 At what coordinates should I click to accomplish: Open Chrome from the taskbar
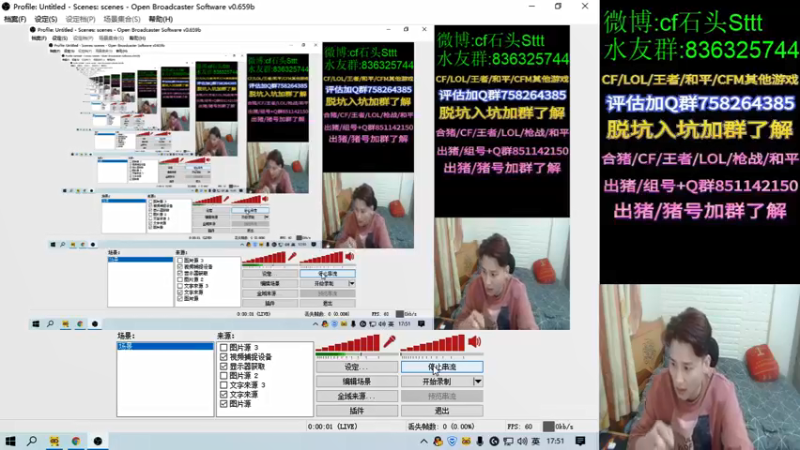tap(76, 441)
